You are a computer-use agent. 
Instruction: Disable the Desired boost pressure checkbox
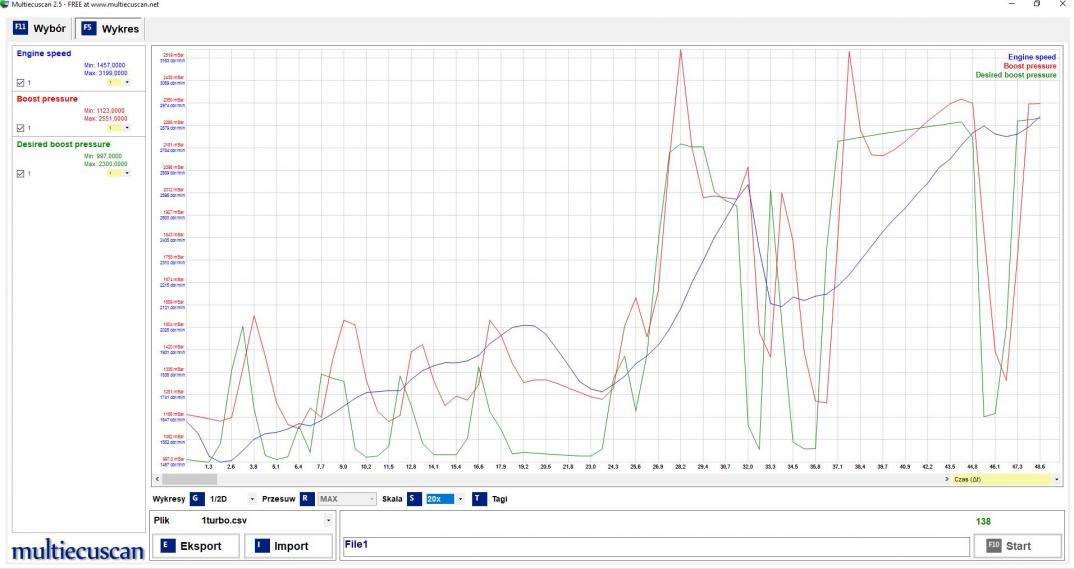[21, 173]
